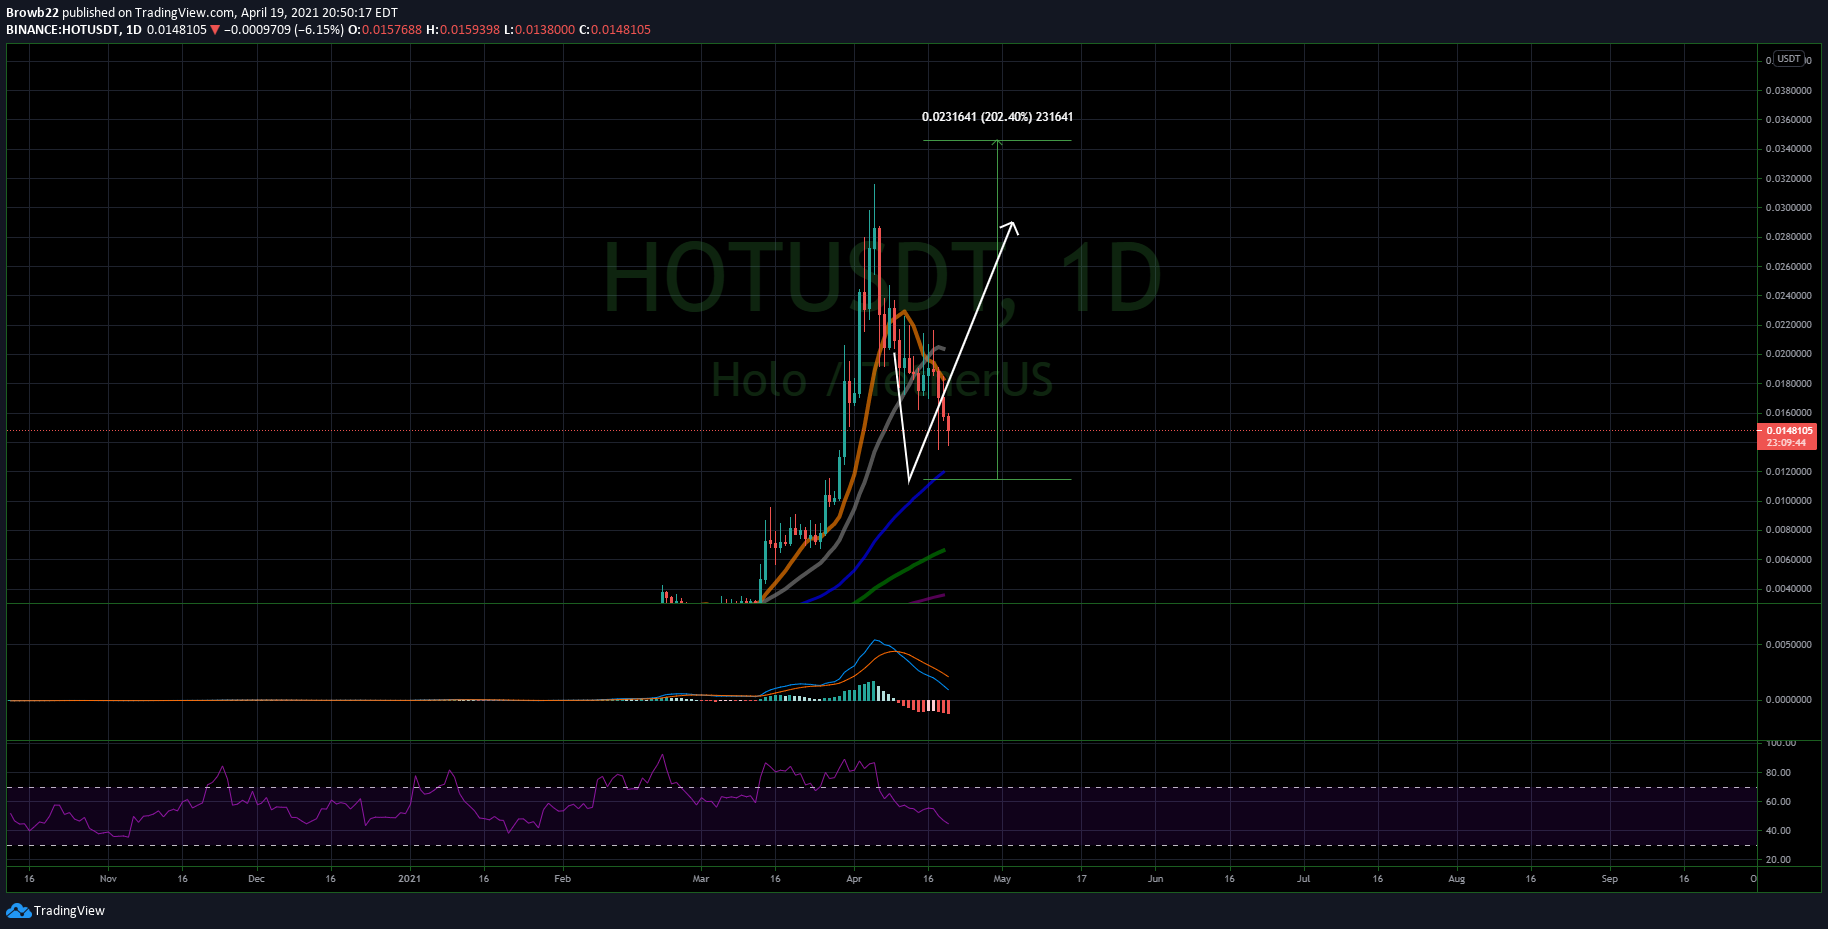This screenshot has height=929, width=1828.
Task: Click the Nov date label on time axis
Action: tap(108, 879)
